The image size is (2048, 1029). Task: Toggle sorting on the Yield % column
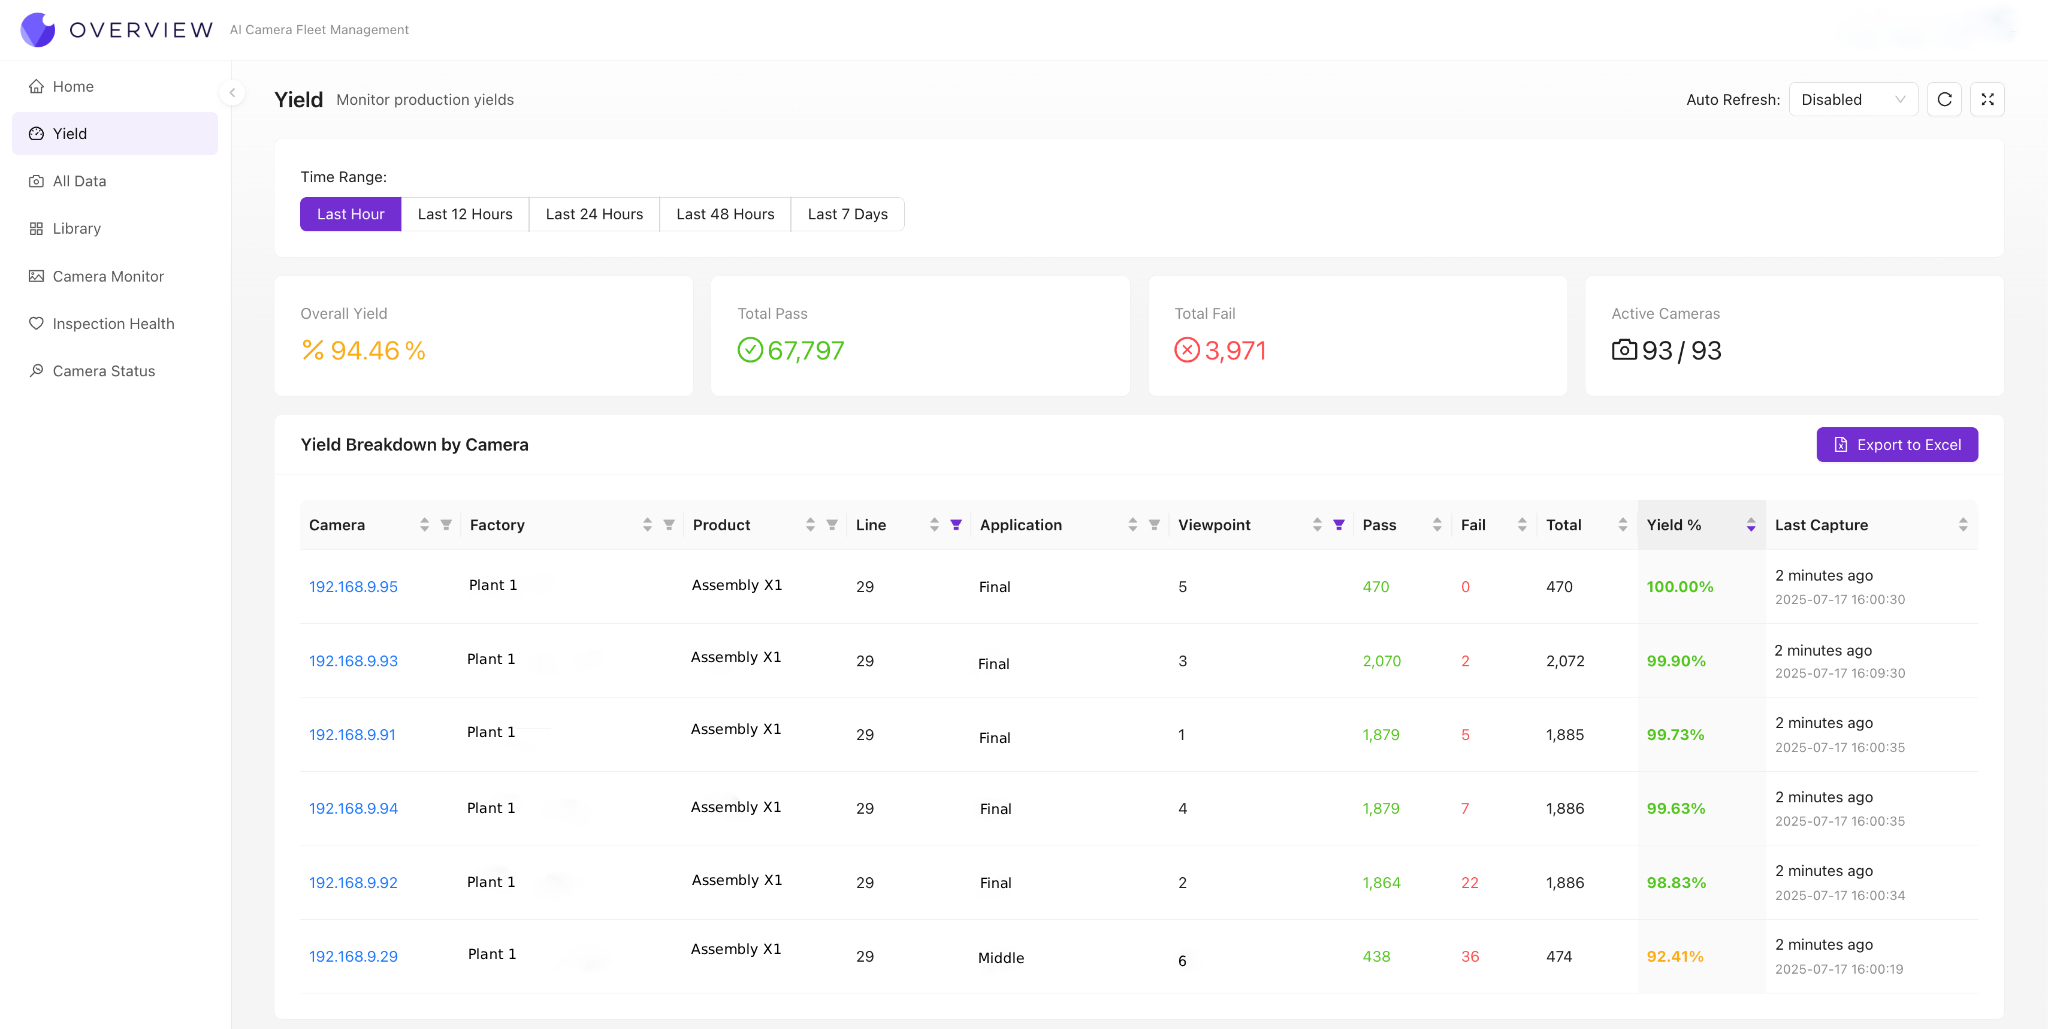coord(1751,524)
